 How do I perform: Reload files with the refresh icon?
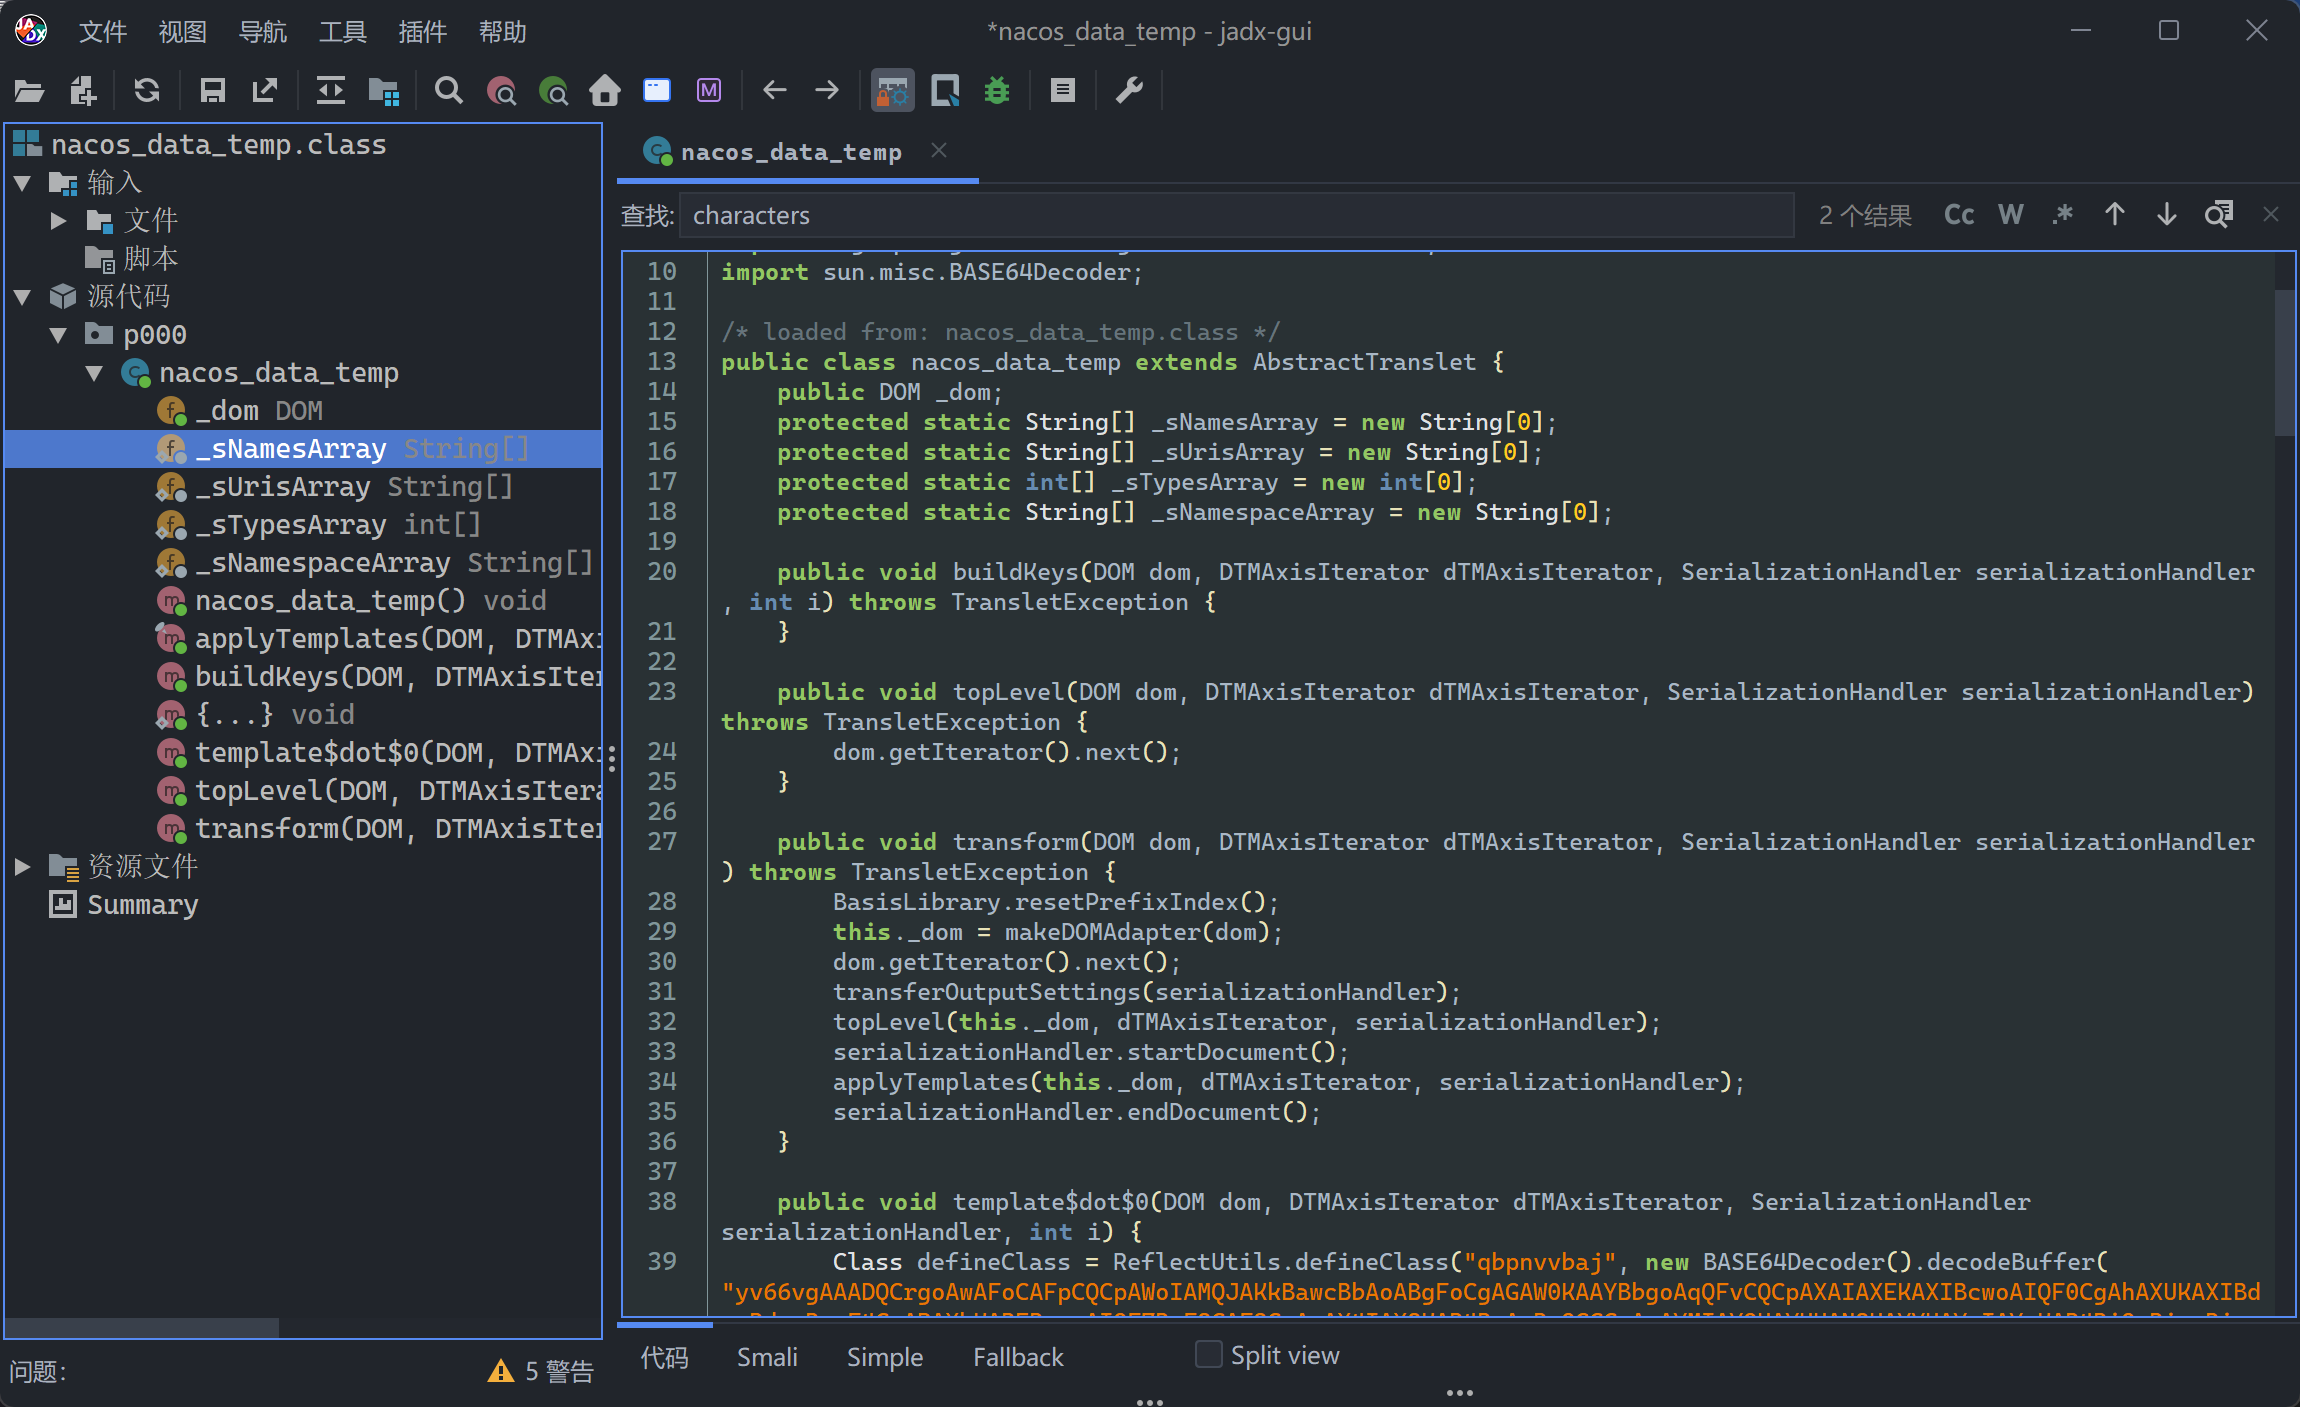click(147, 91)
